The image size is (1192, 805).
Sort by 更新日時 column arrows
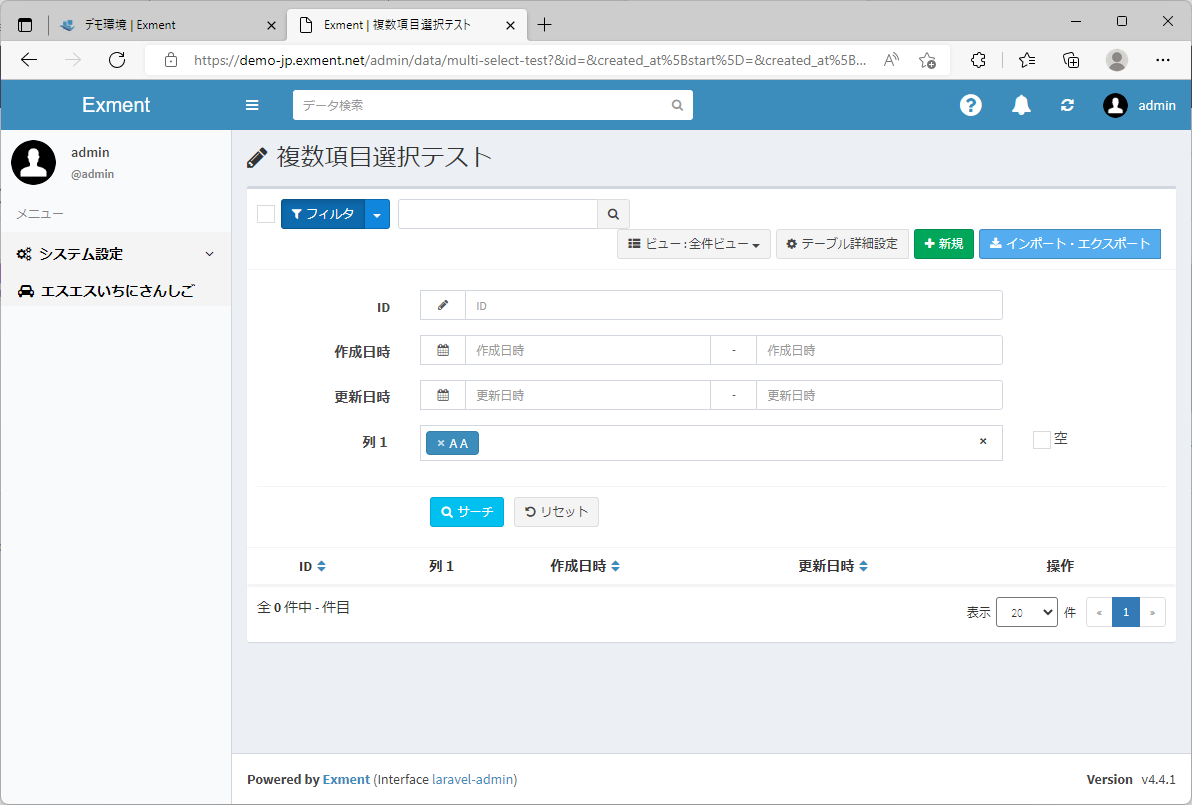pyautogui.click(x=863, y=566)
